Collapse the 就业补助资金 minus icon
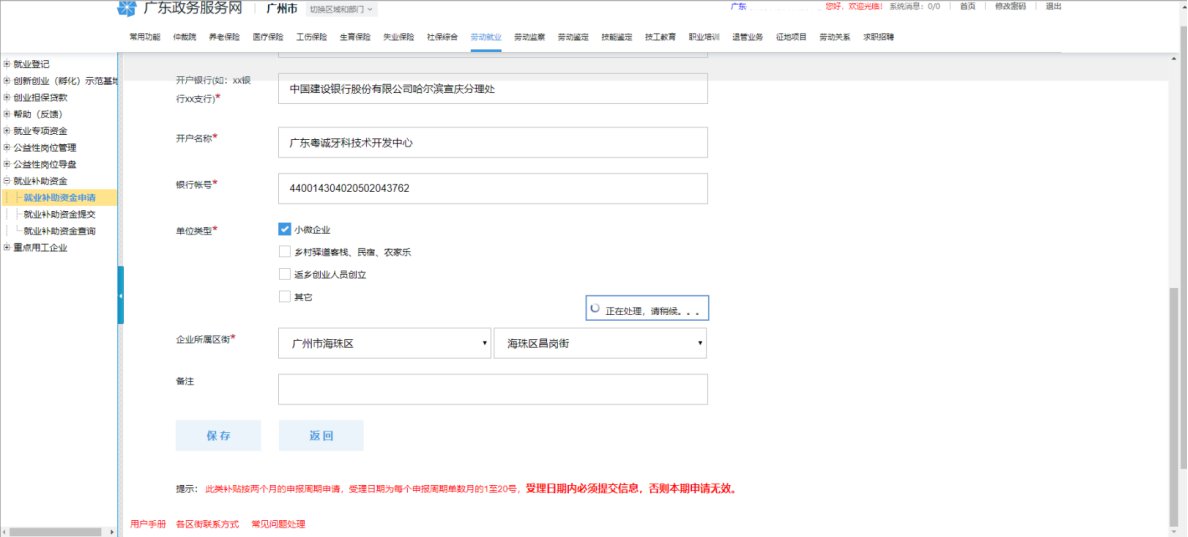Screen dimensions: 1188x537 [7, 181]
